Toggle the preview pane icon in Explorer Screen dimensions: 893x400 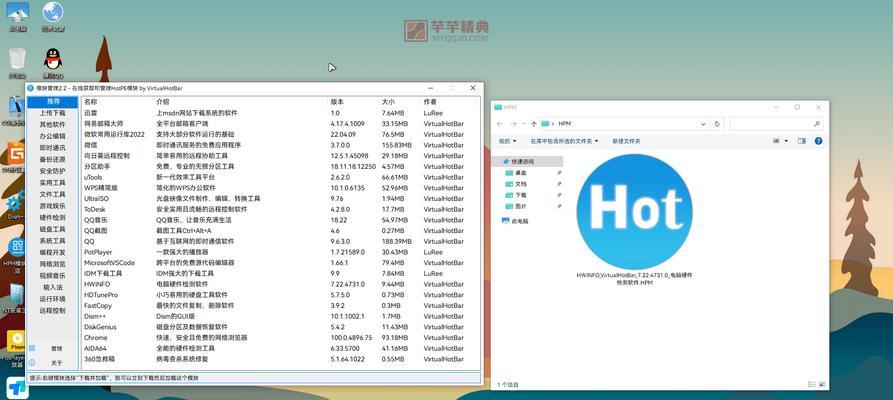click(802, 141)
